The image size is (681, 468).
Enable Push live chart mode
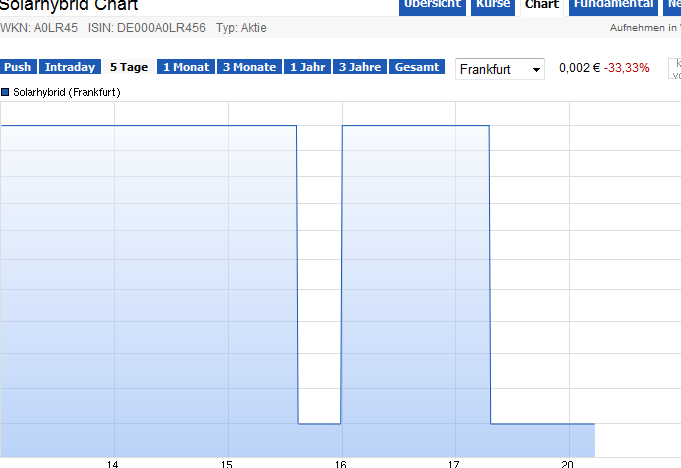pyautogui.click(x=18, y=67)
